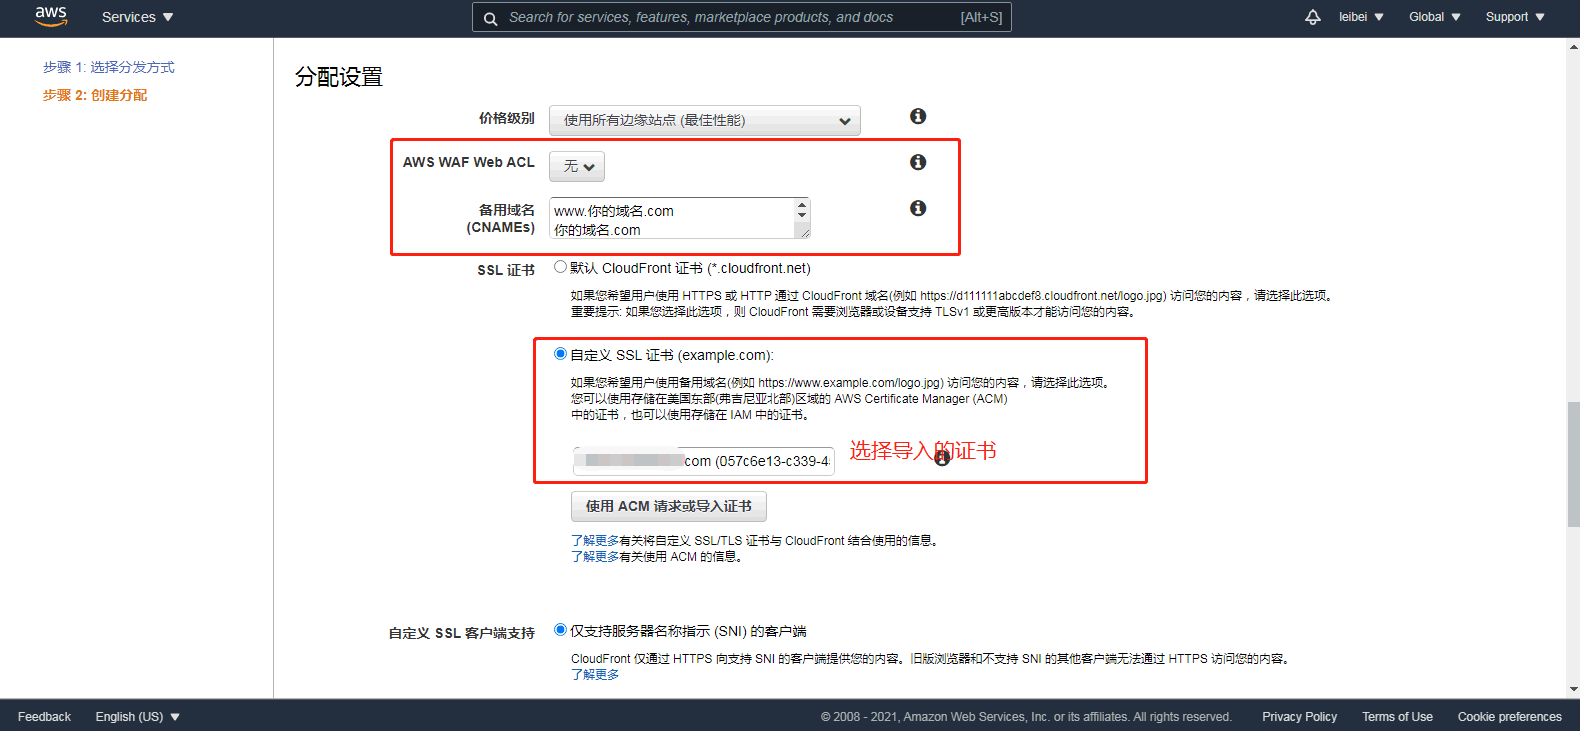Click the page scrollbar up arrow
This screenshot has width=1580, height=731.
click(1573, 46)
